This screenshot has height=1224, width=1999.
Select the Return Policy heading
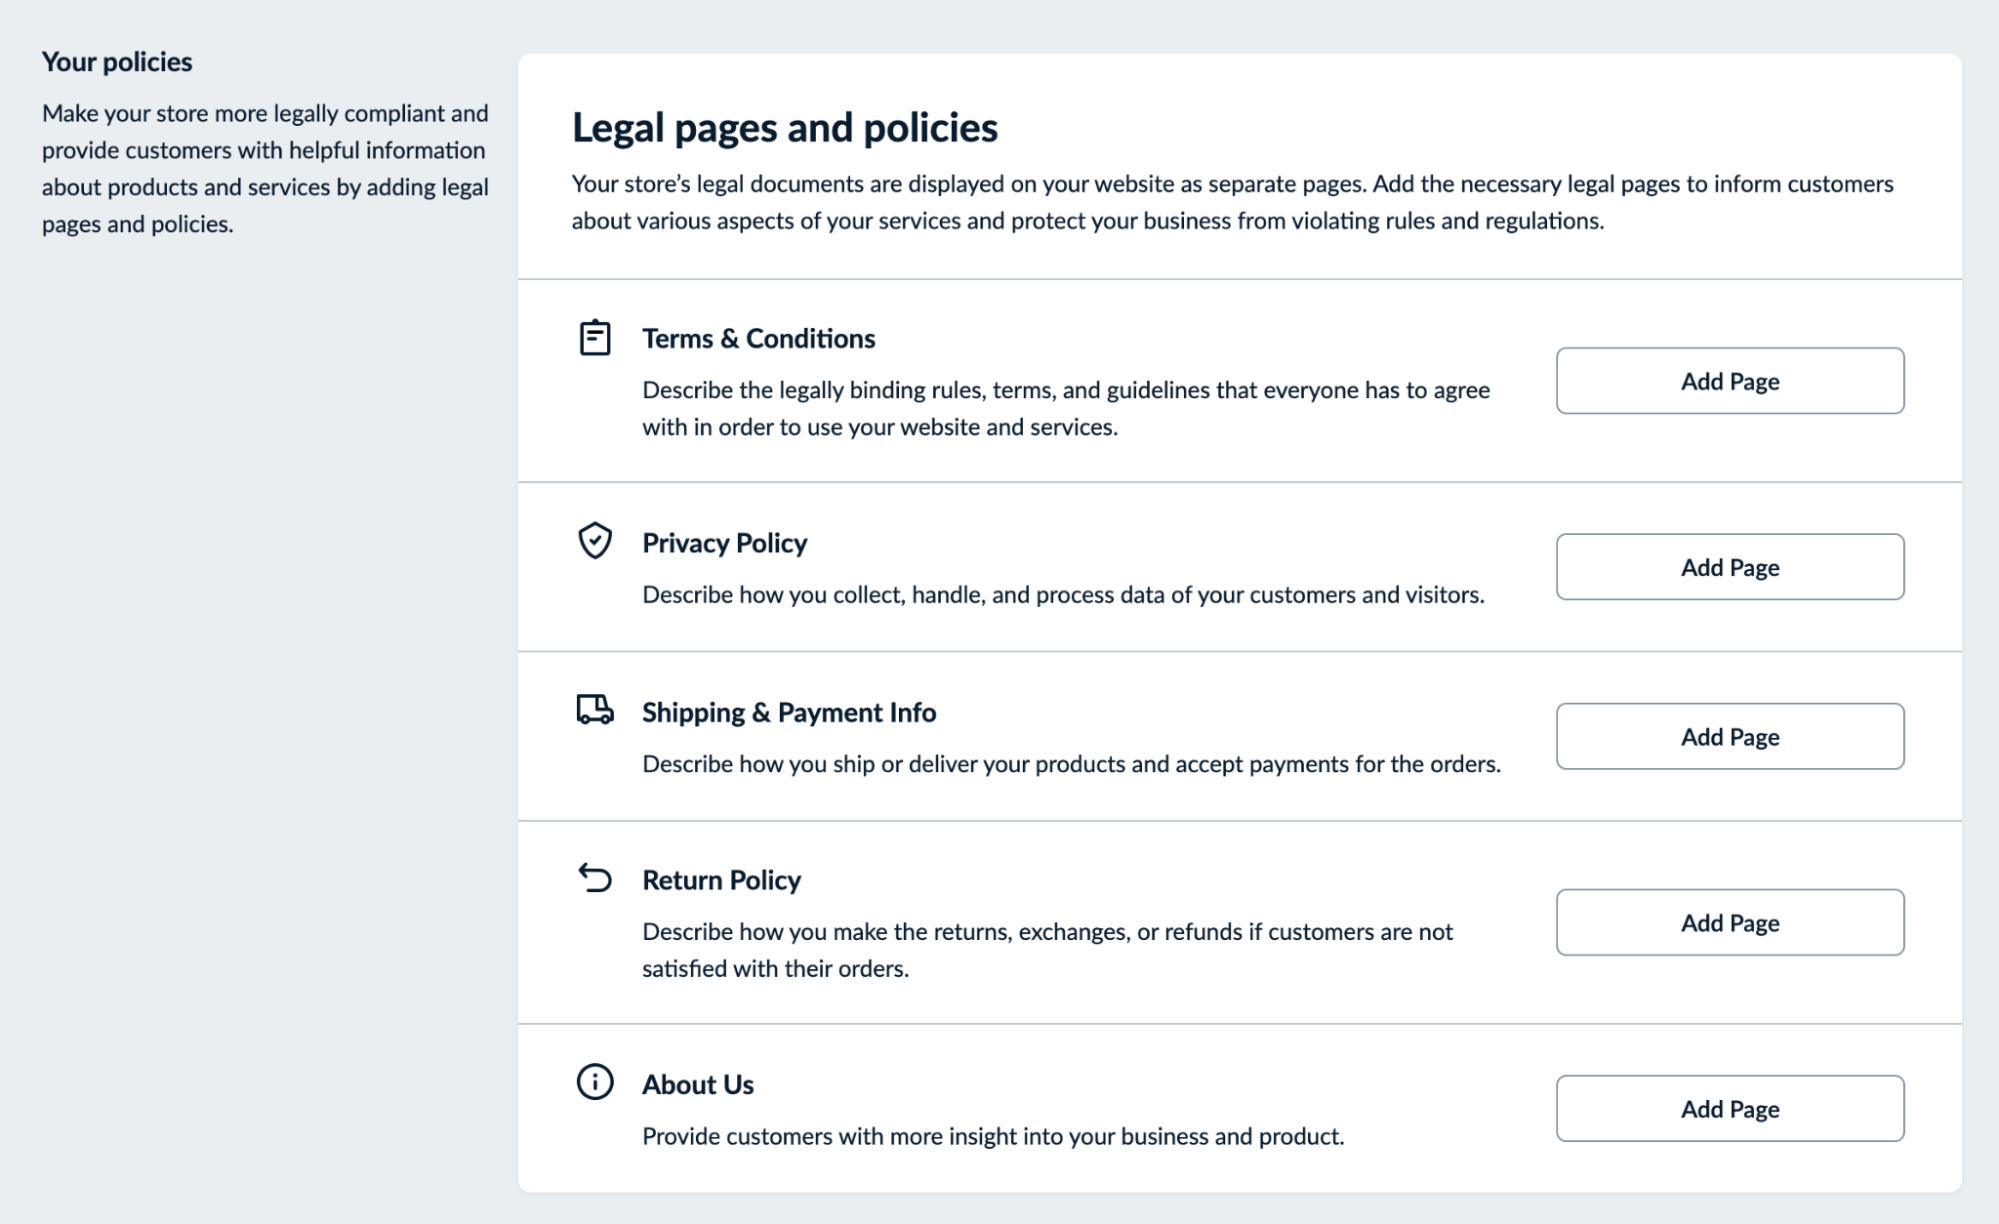coord(721,880)
